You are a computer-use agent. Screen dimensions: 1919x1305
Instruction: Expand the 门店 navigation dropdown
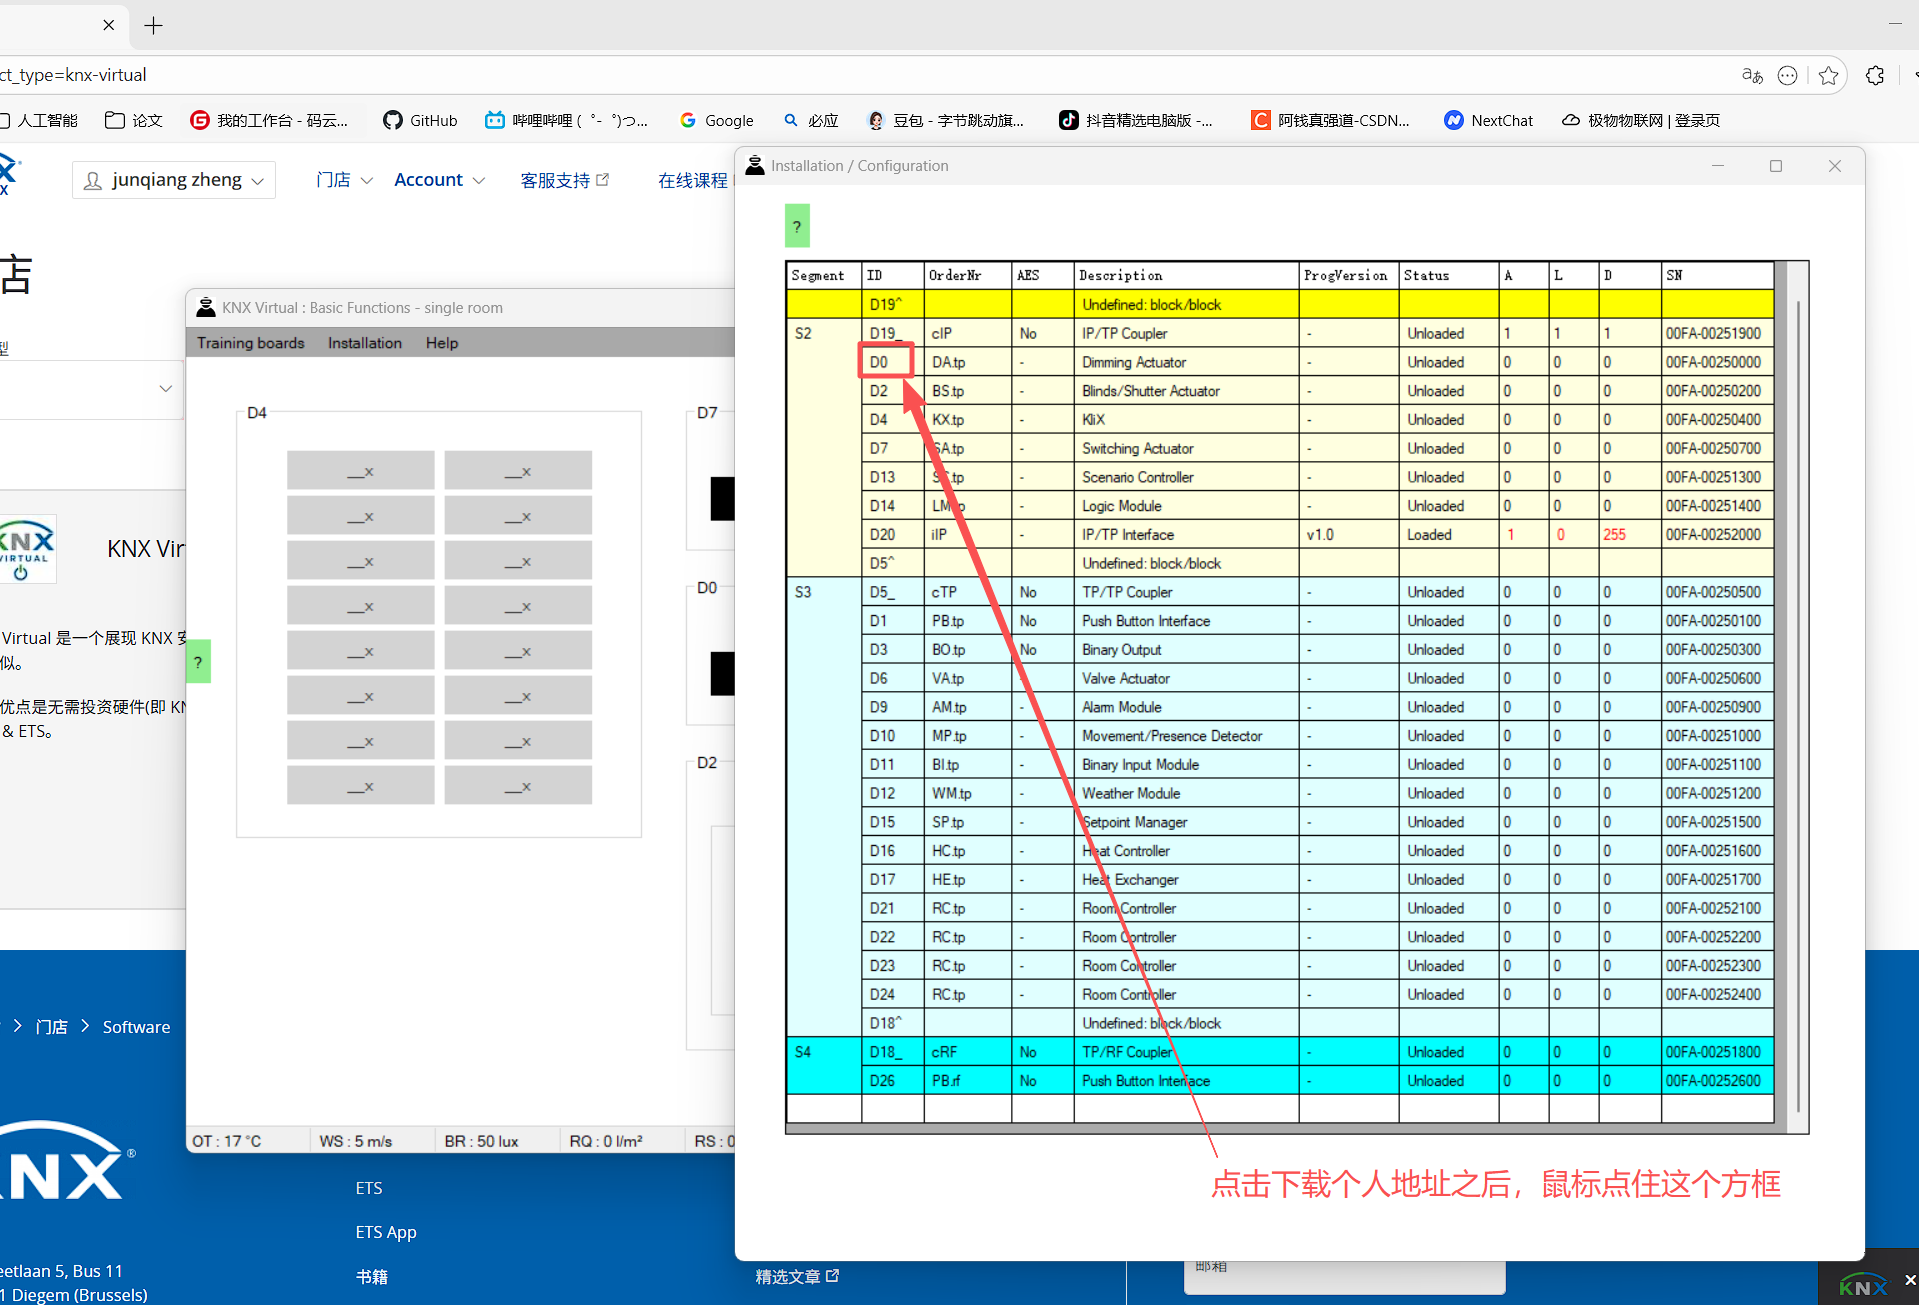(344, 180)
